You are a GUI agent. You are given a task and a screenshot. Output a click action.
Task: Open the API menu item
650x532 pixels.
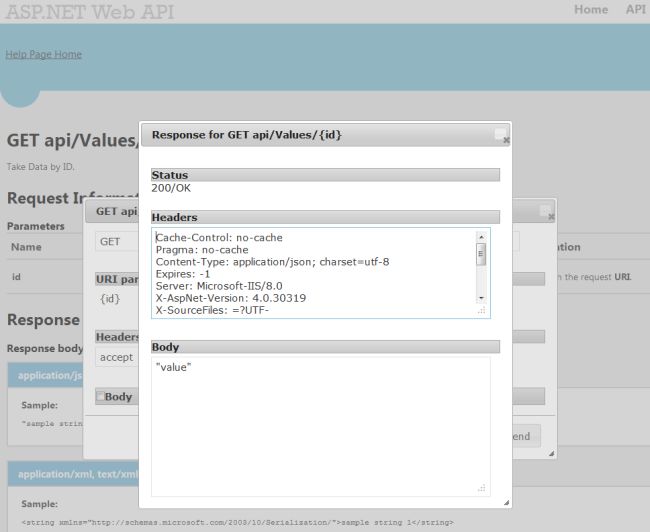(635, 10)
